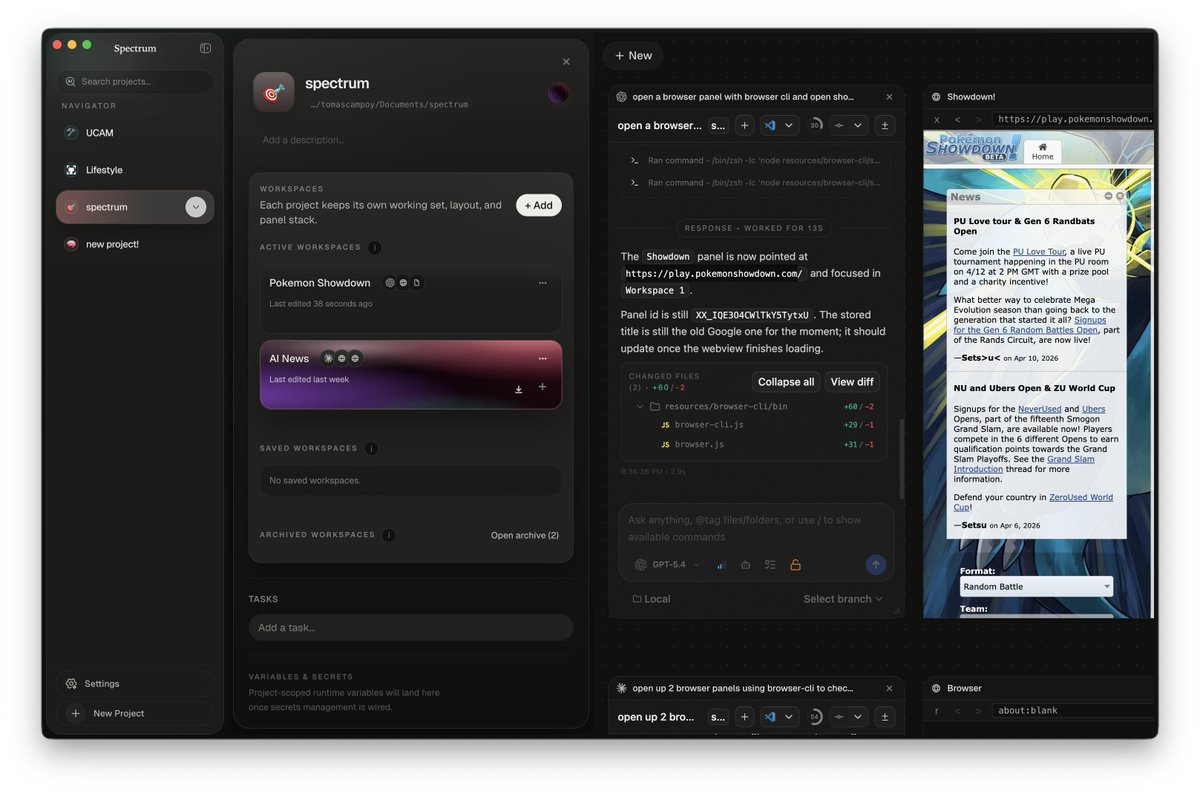1200x794 pixels.
Task: Click the 'Add a description...' field
Action: 303,140
